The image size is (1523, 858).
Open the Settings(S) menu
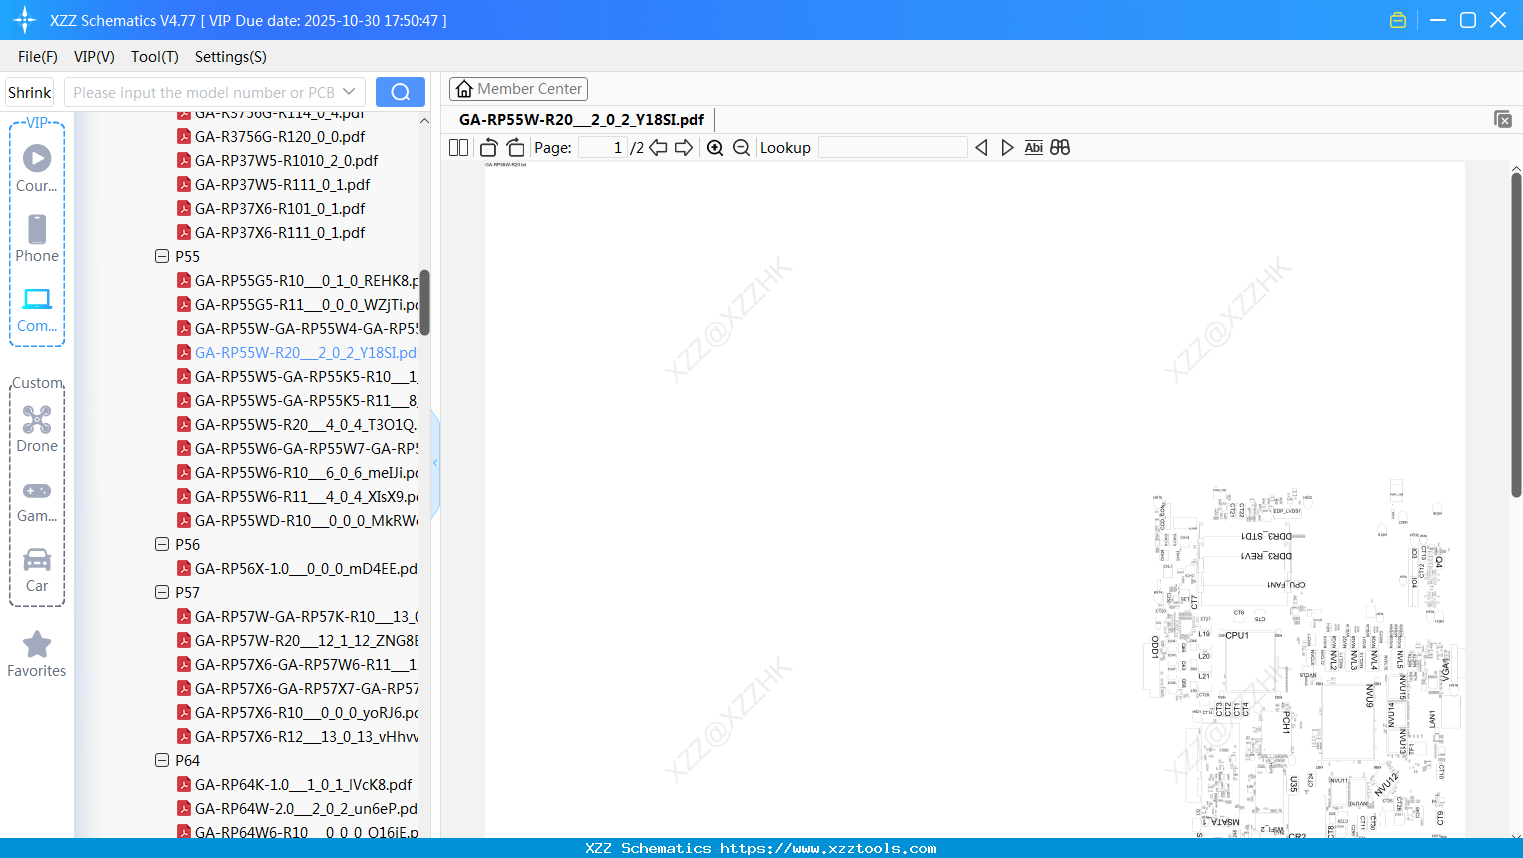[x=231, y=57]
